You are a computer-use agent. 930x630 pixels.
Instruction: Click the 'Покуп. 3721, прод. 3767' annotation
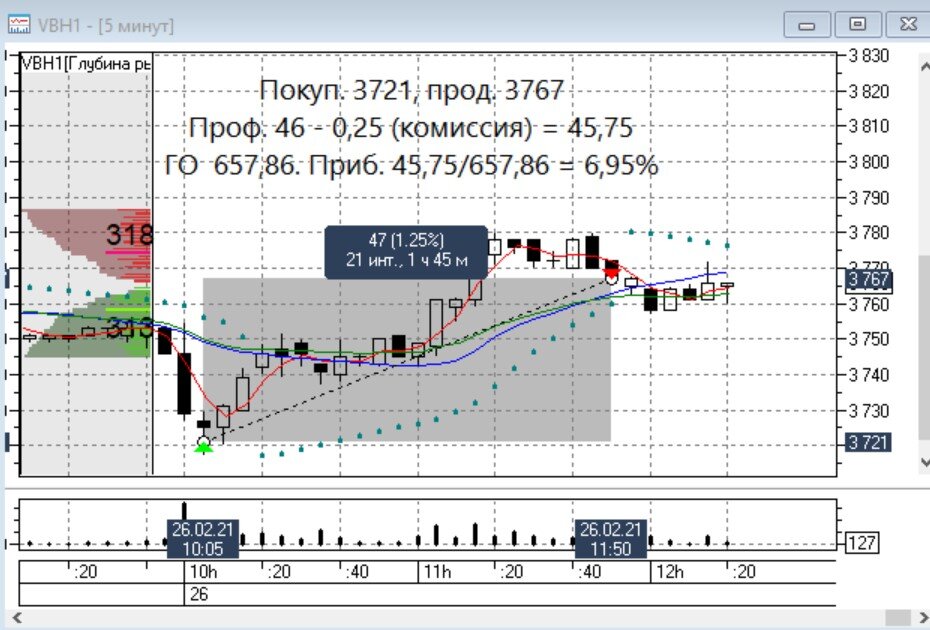411,91
